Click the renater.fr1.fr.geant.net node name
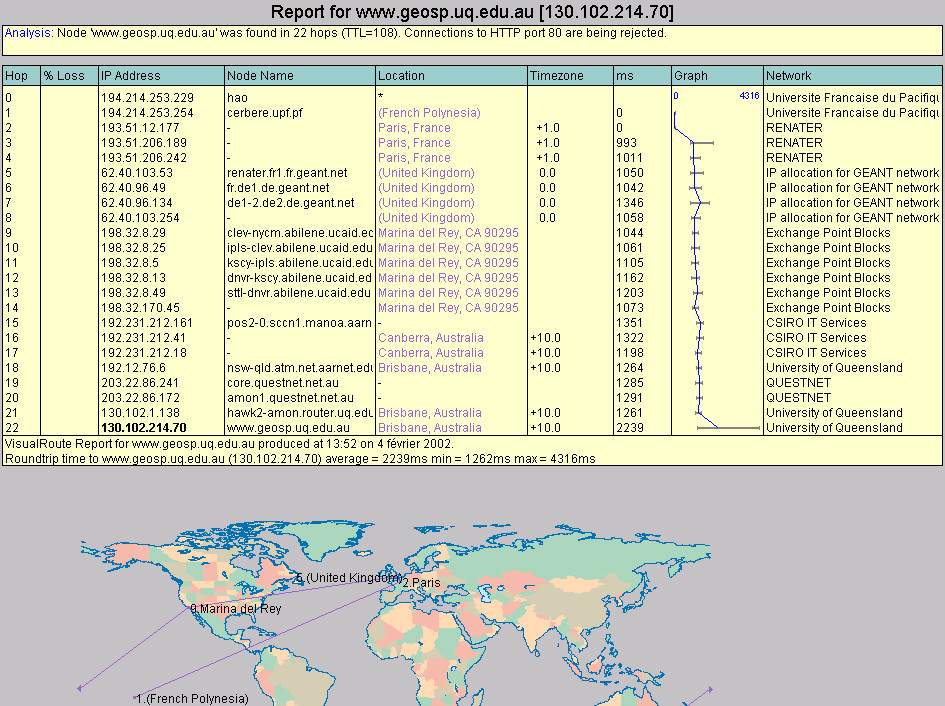 tap(286, 173)
